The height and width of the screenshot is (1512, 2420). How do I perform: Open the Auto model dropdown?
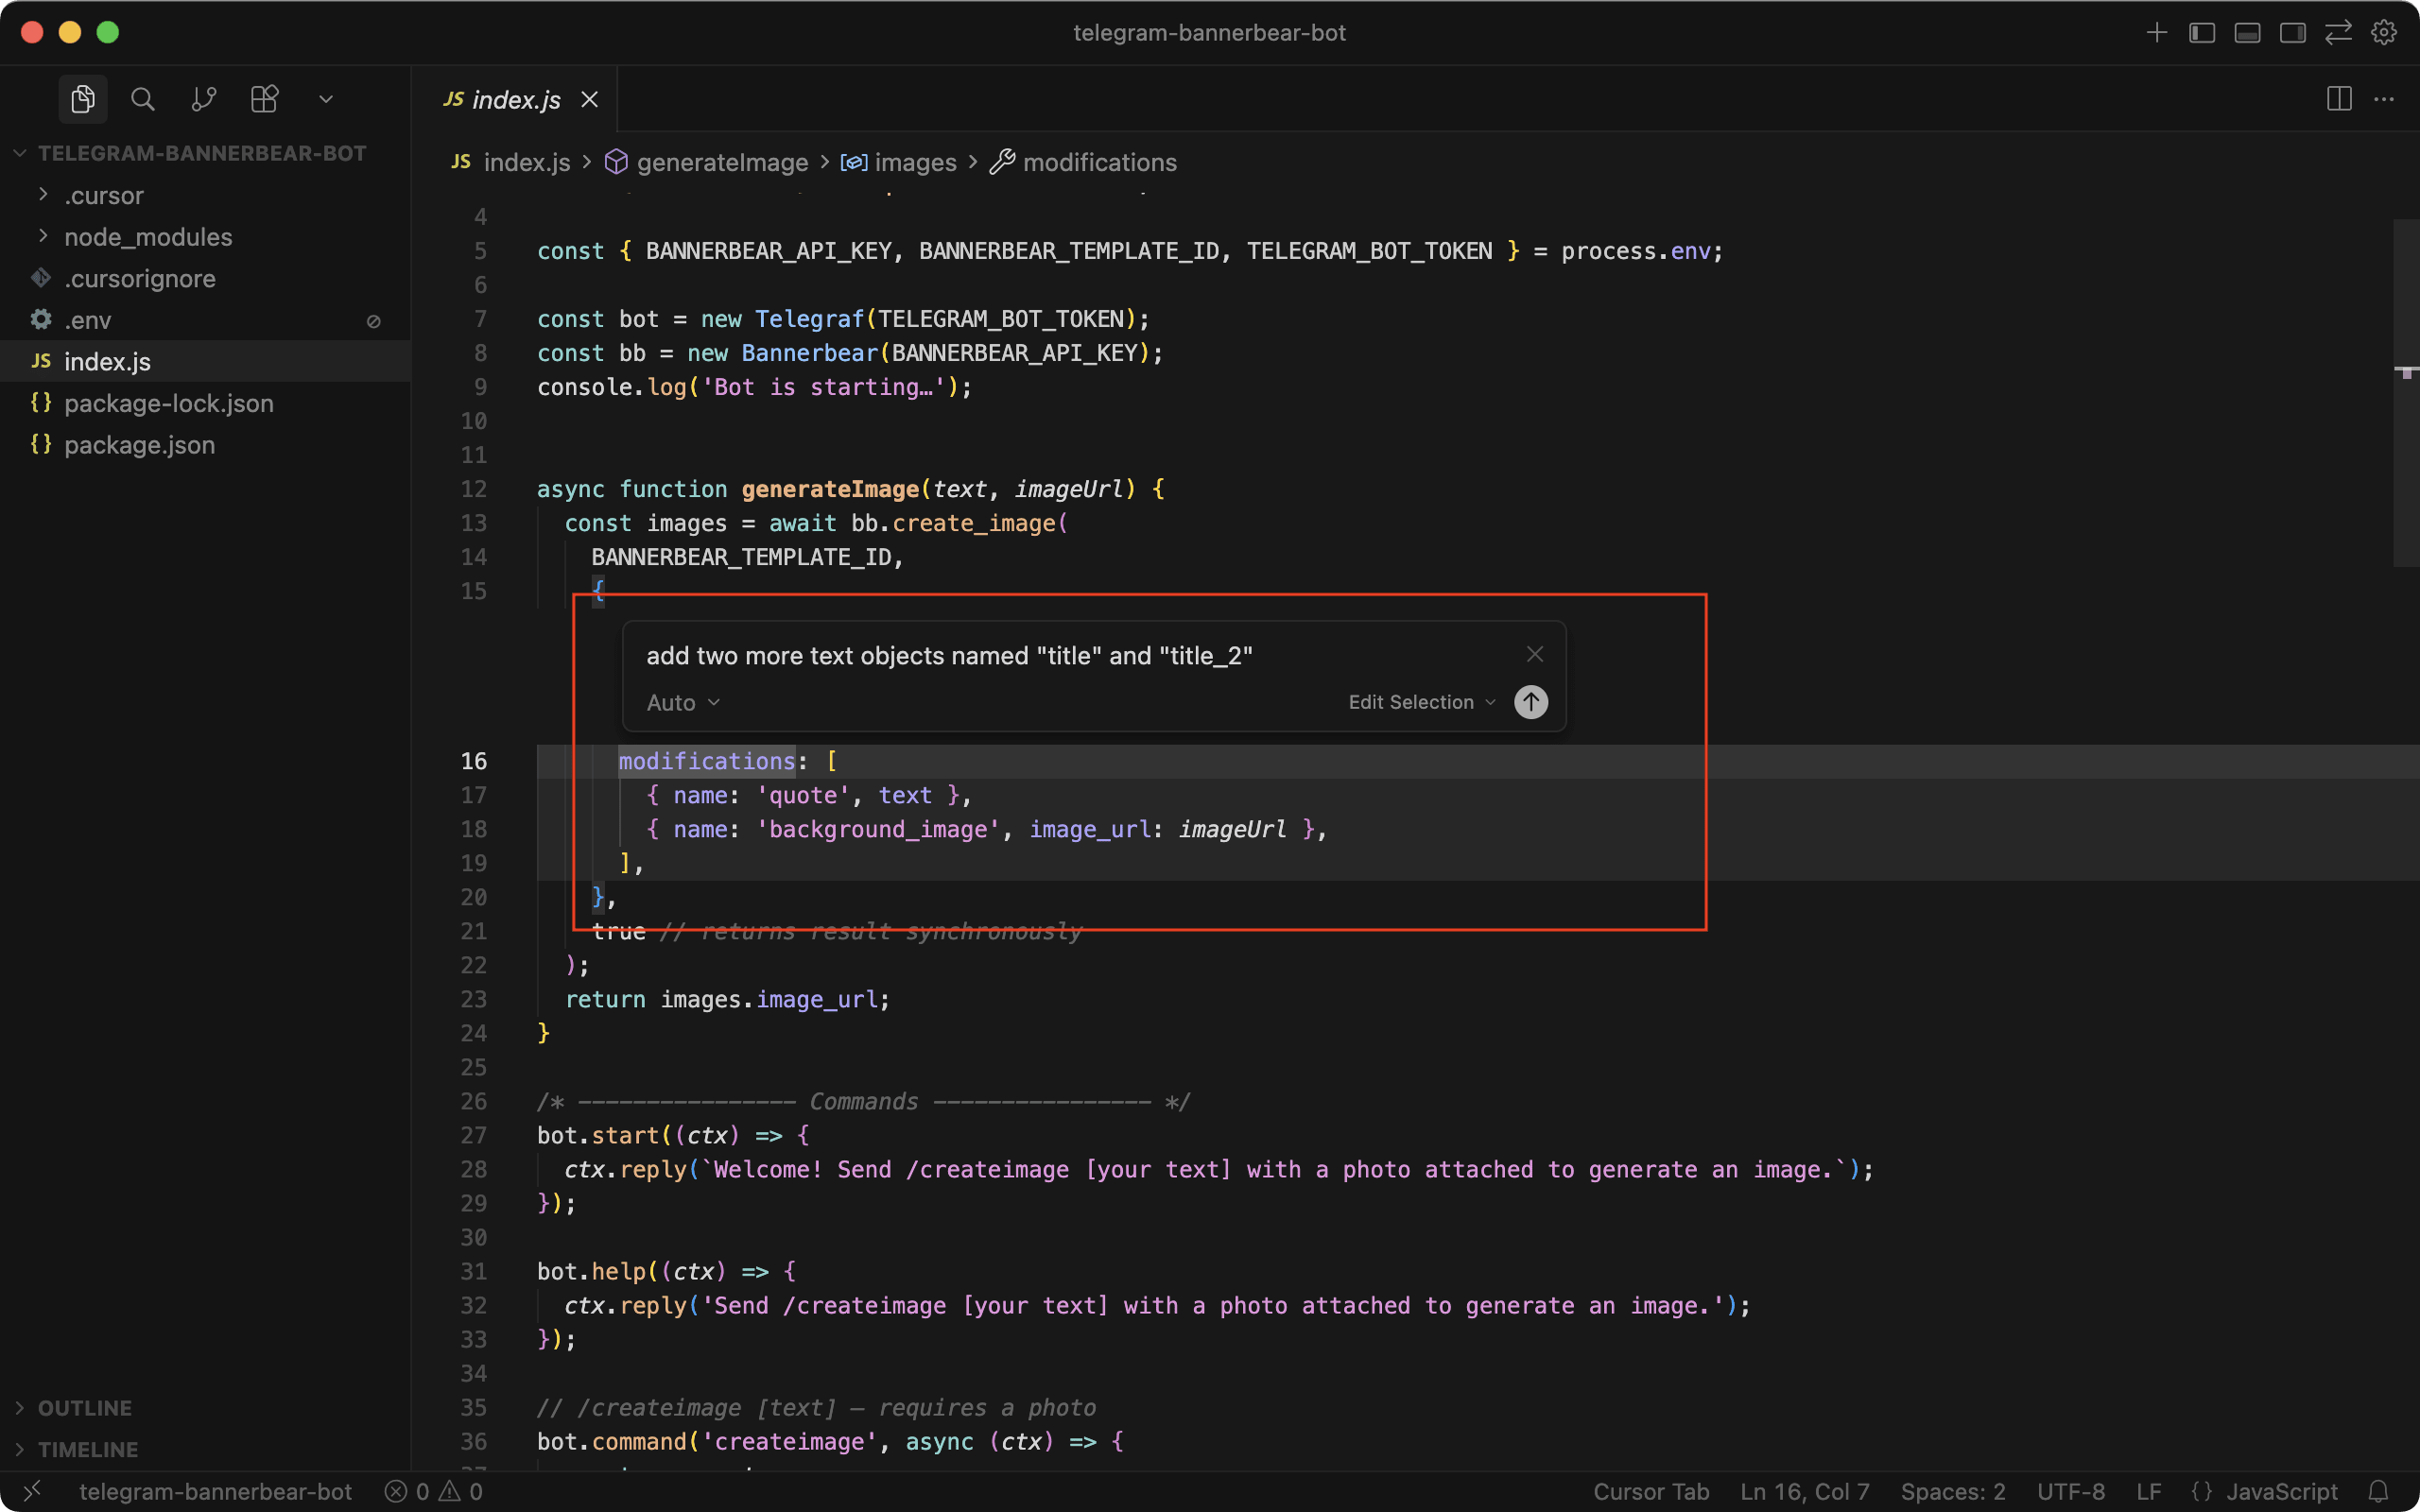click(x=682, y=702)
